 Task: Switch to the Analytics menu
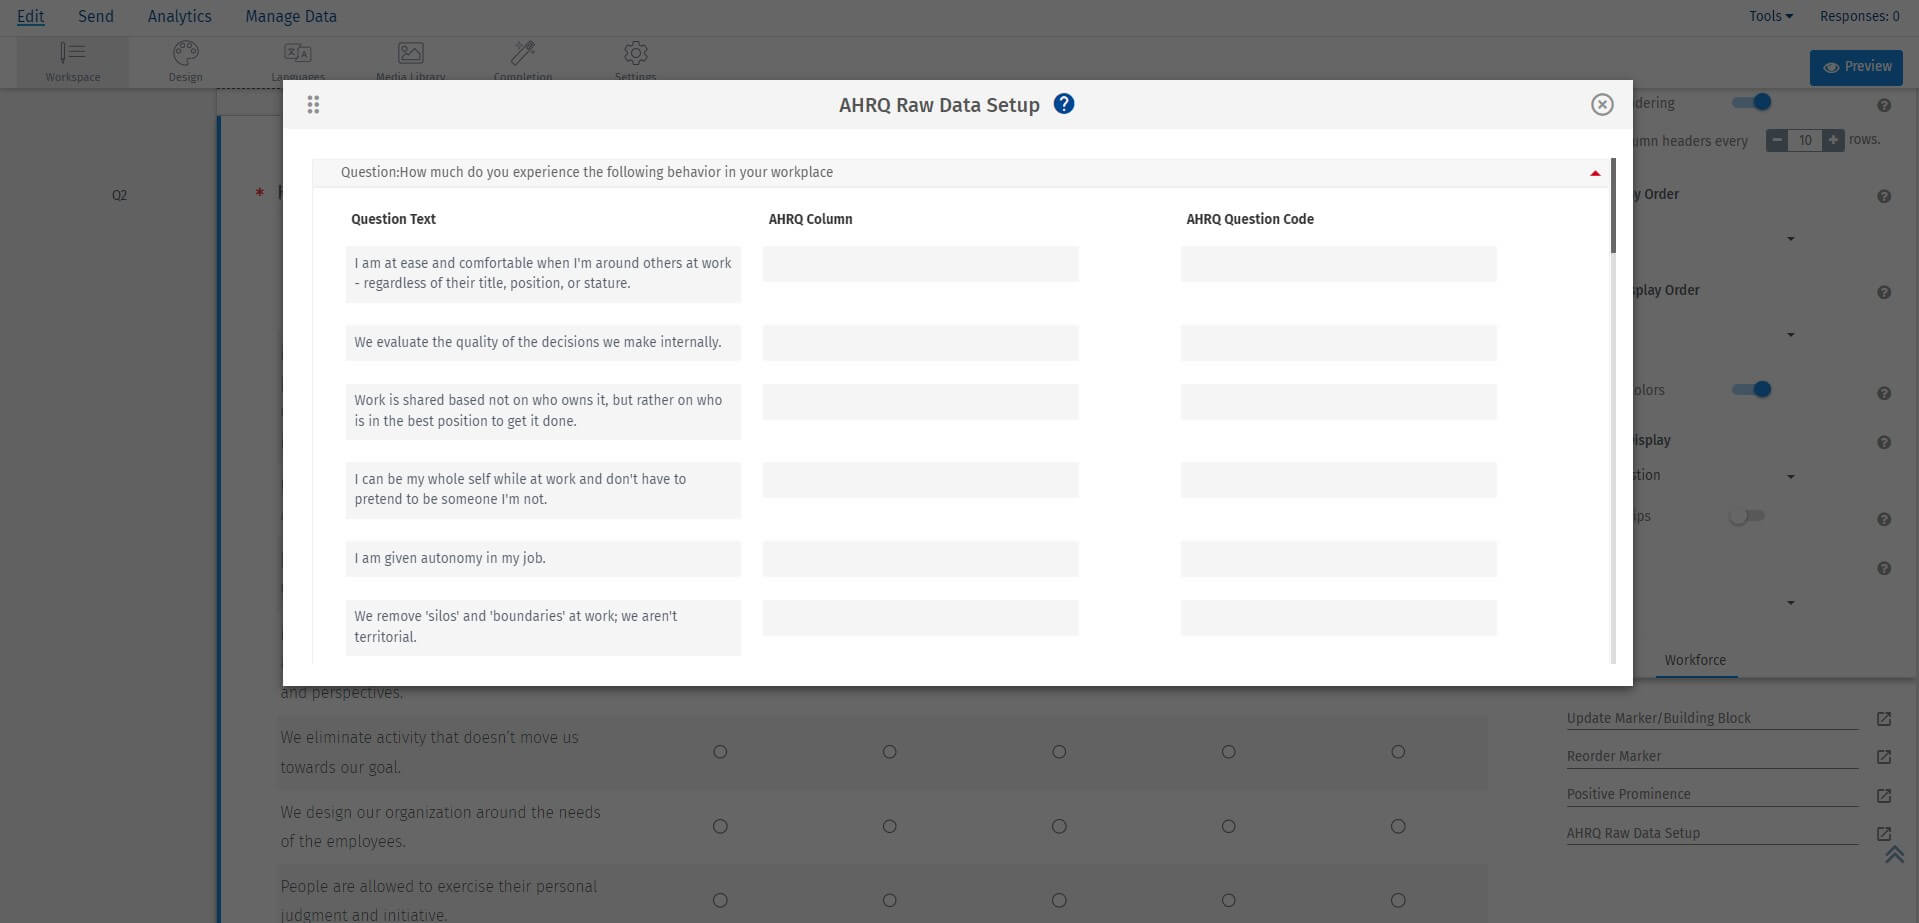click(x=179, y=15)
